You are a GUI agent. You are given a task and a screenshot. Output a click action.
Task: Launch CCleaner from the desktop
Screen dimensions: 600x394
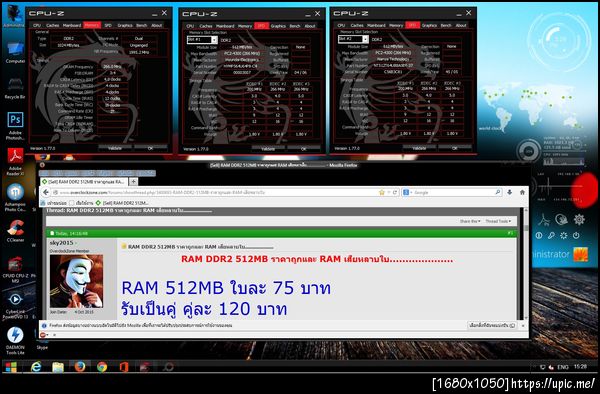tap(15, 231)
